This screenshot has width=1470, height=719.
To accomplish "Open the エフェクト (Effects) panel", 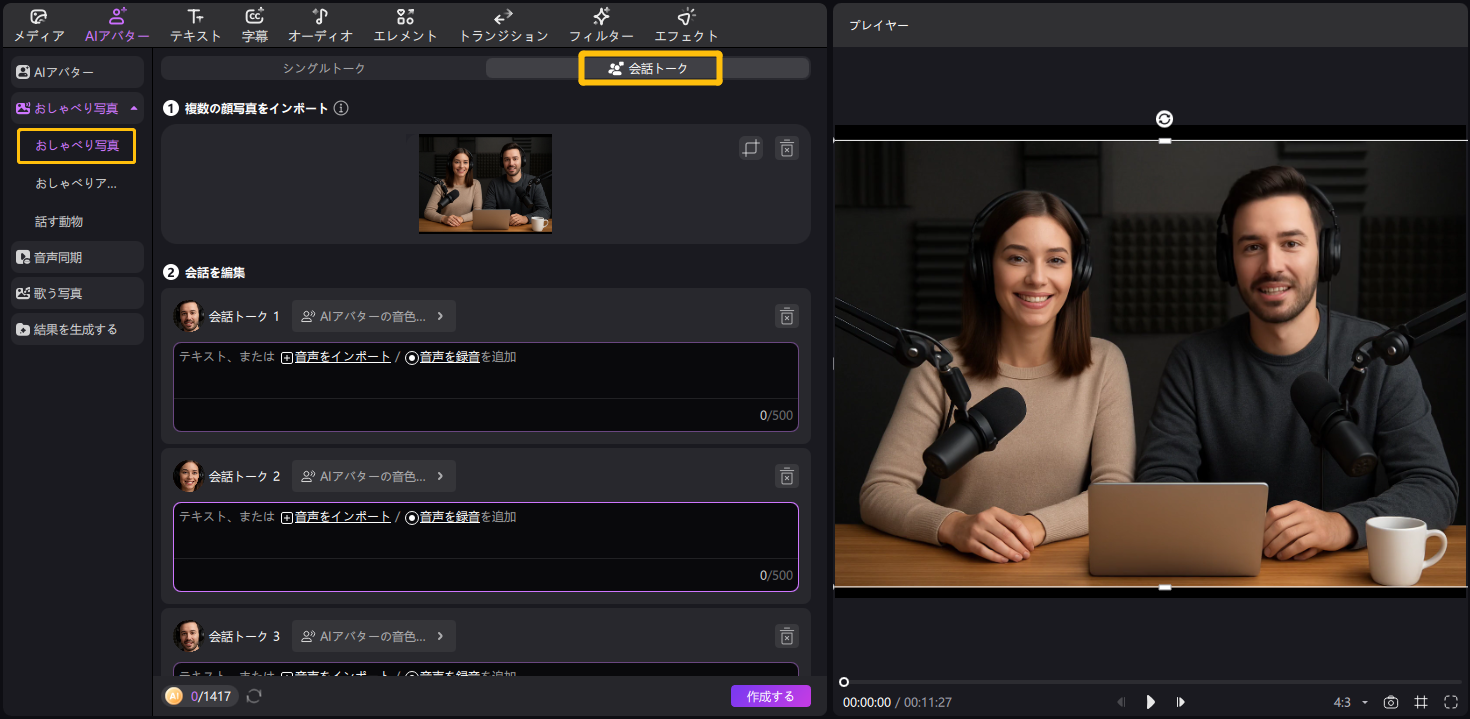I will click(686, 26).
